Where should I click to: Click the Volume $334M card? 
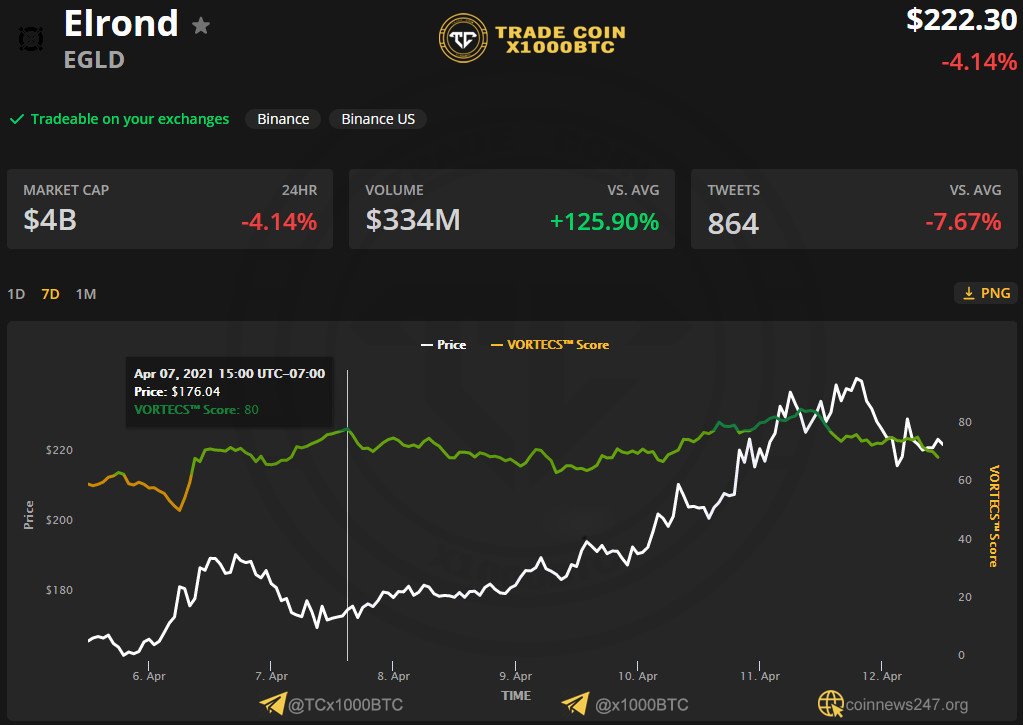coord(512,209)
